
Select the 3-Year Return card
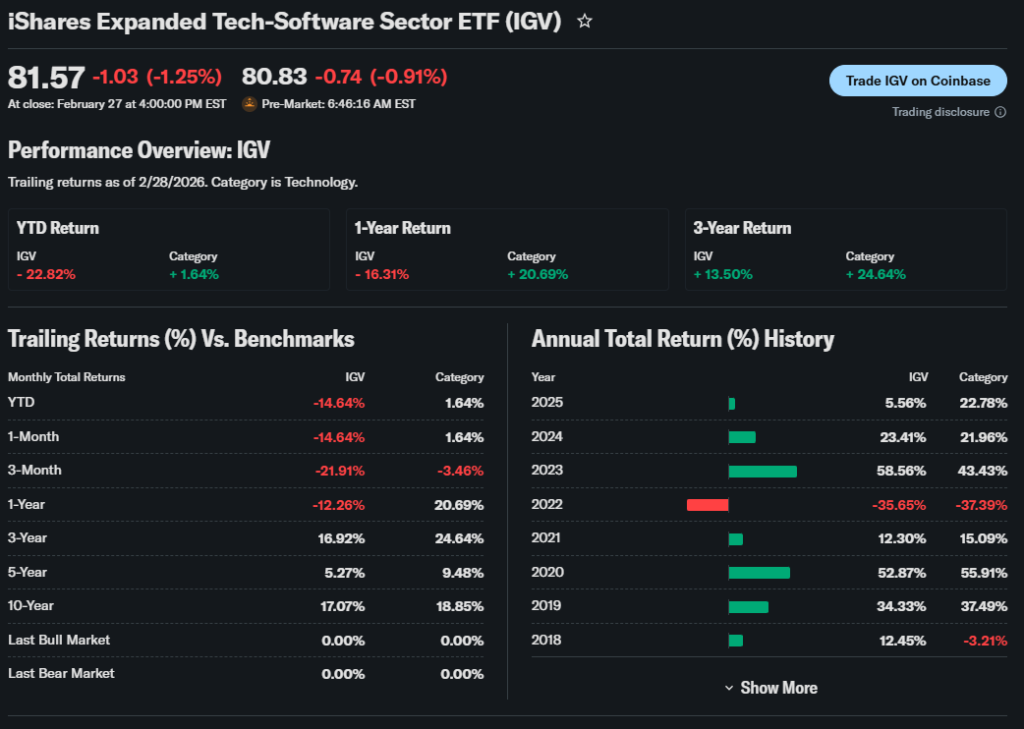[846, 250]
